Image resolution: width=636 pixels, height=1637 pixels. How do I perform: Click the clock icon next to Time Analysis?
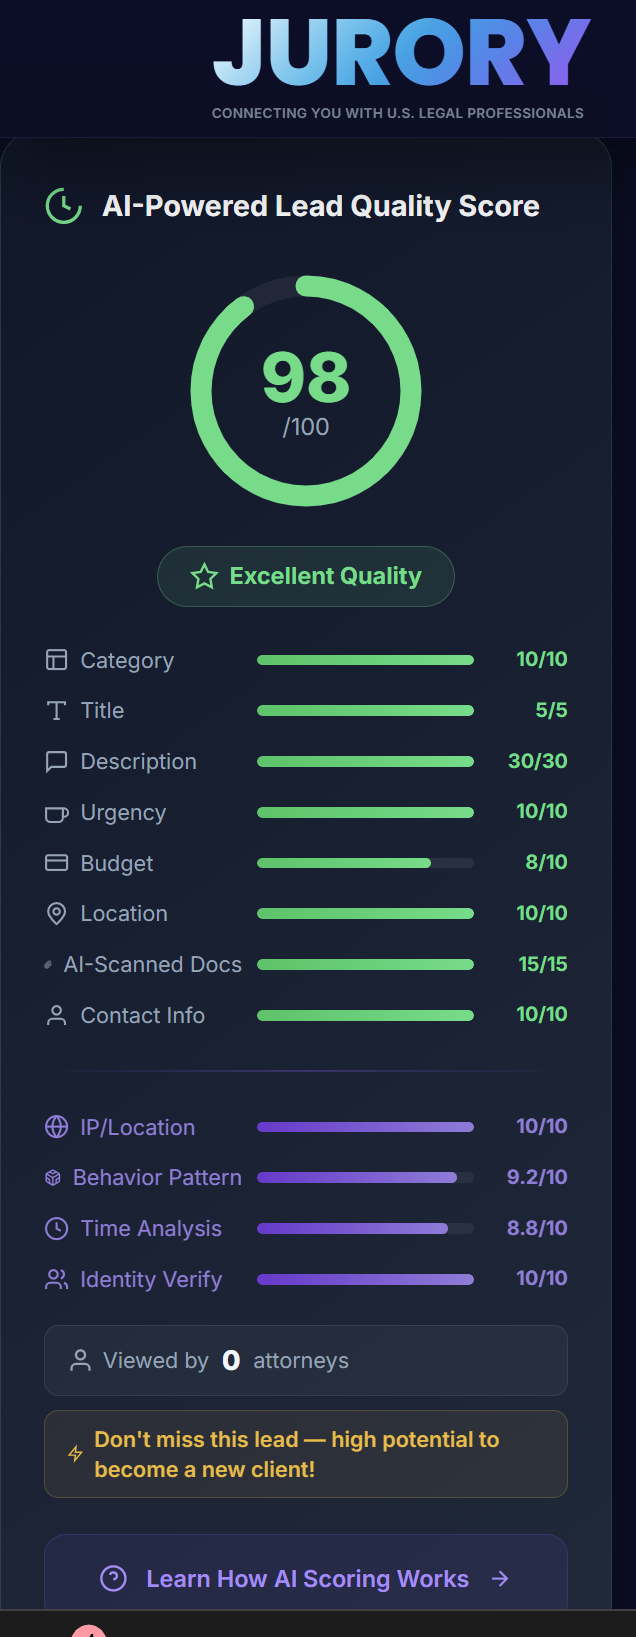(55, 1228)
